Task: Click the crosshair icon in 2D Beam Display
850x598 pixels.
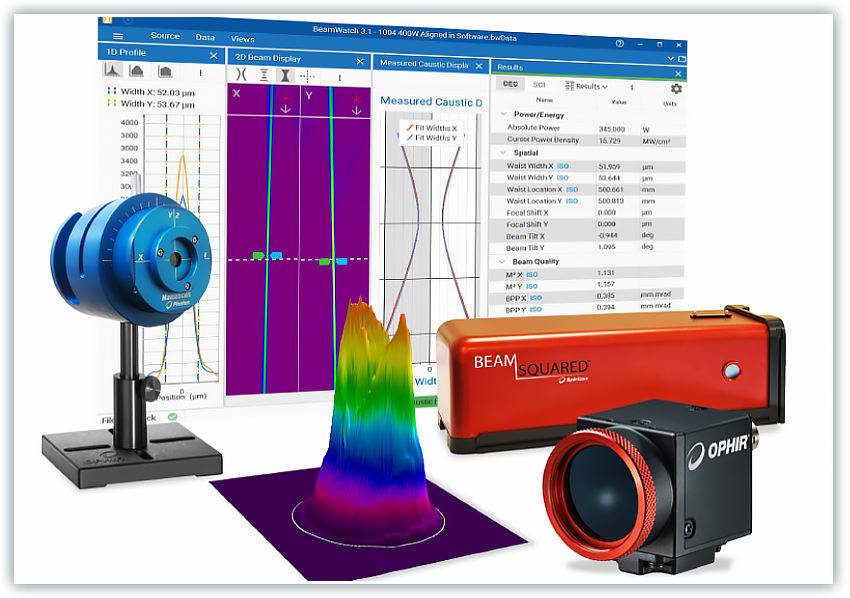Action: 308,75
